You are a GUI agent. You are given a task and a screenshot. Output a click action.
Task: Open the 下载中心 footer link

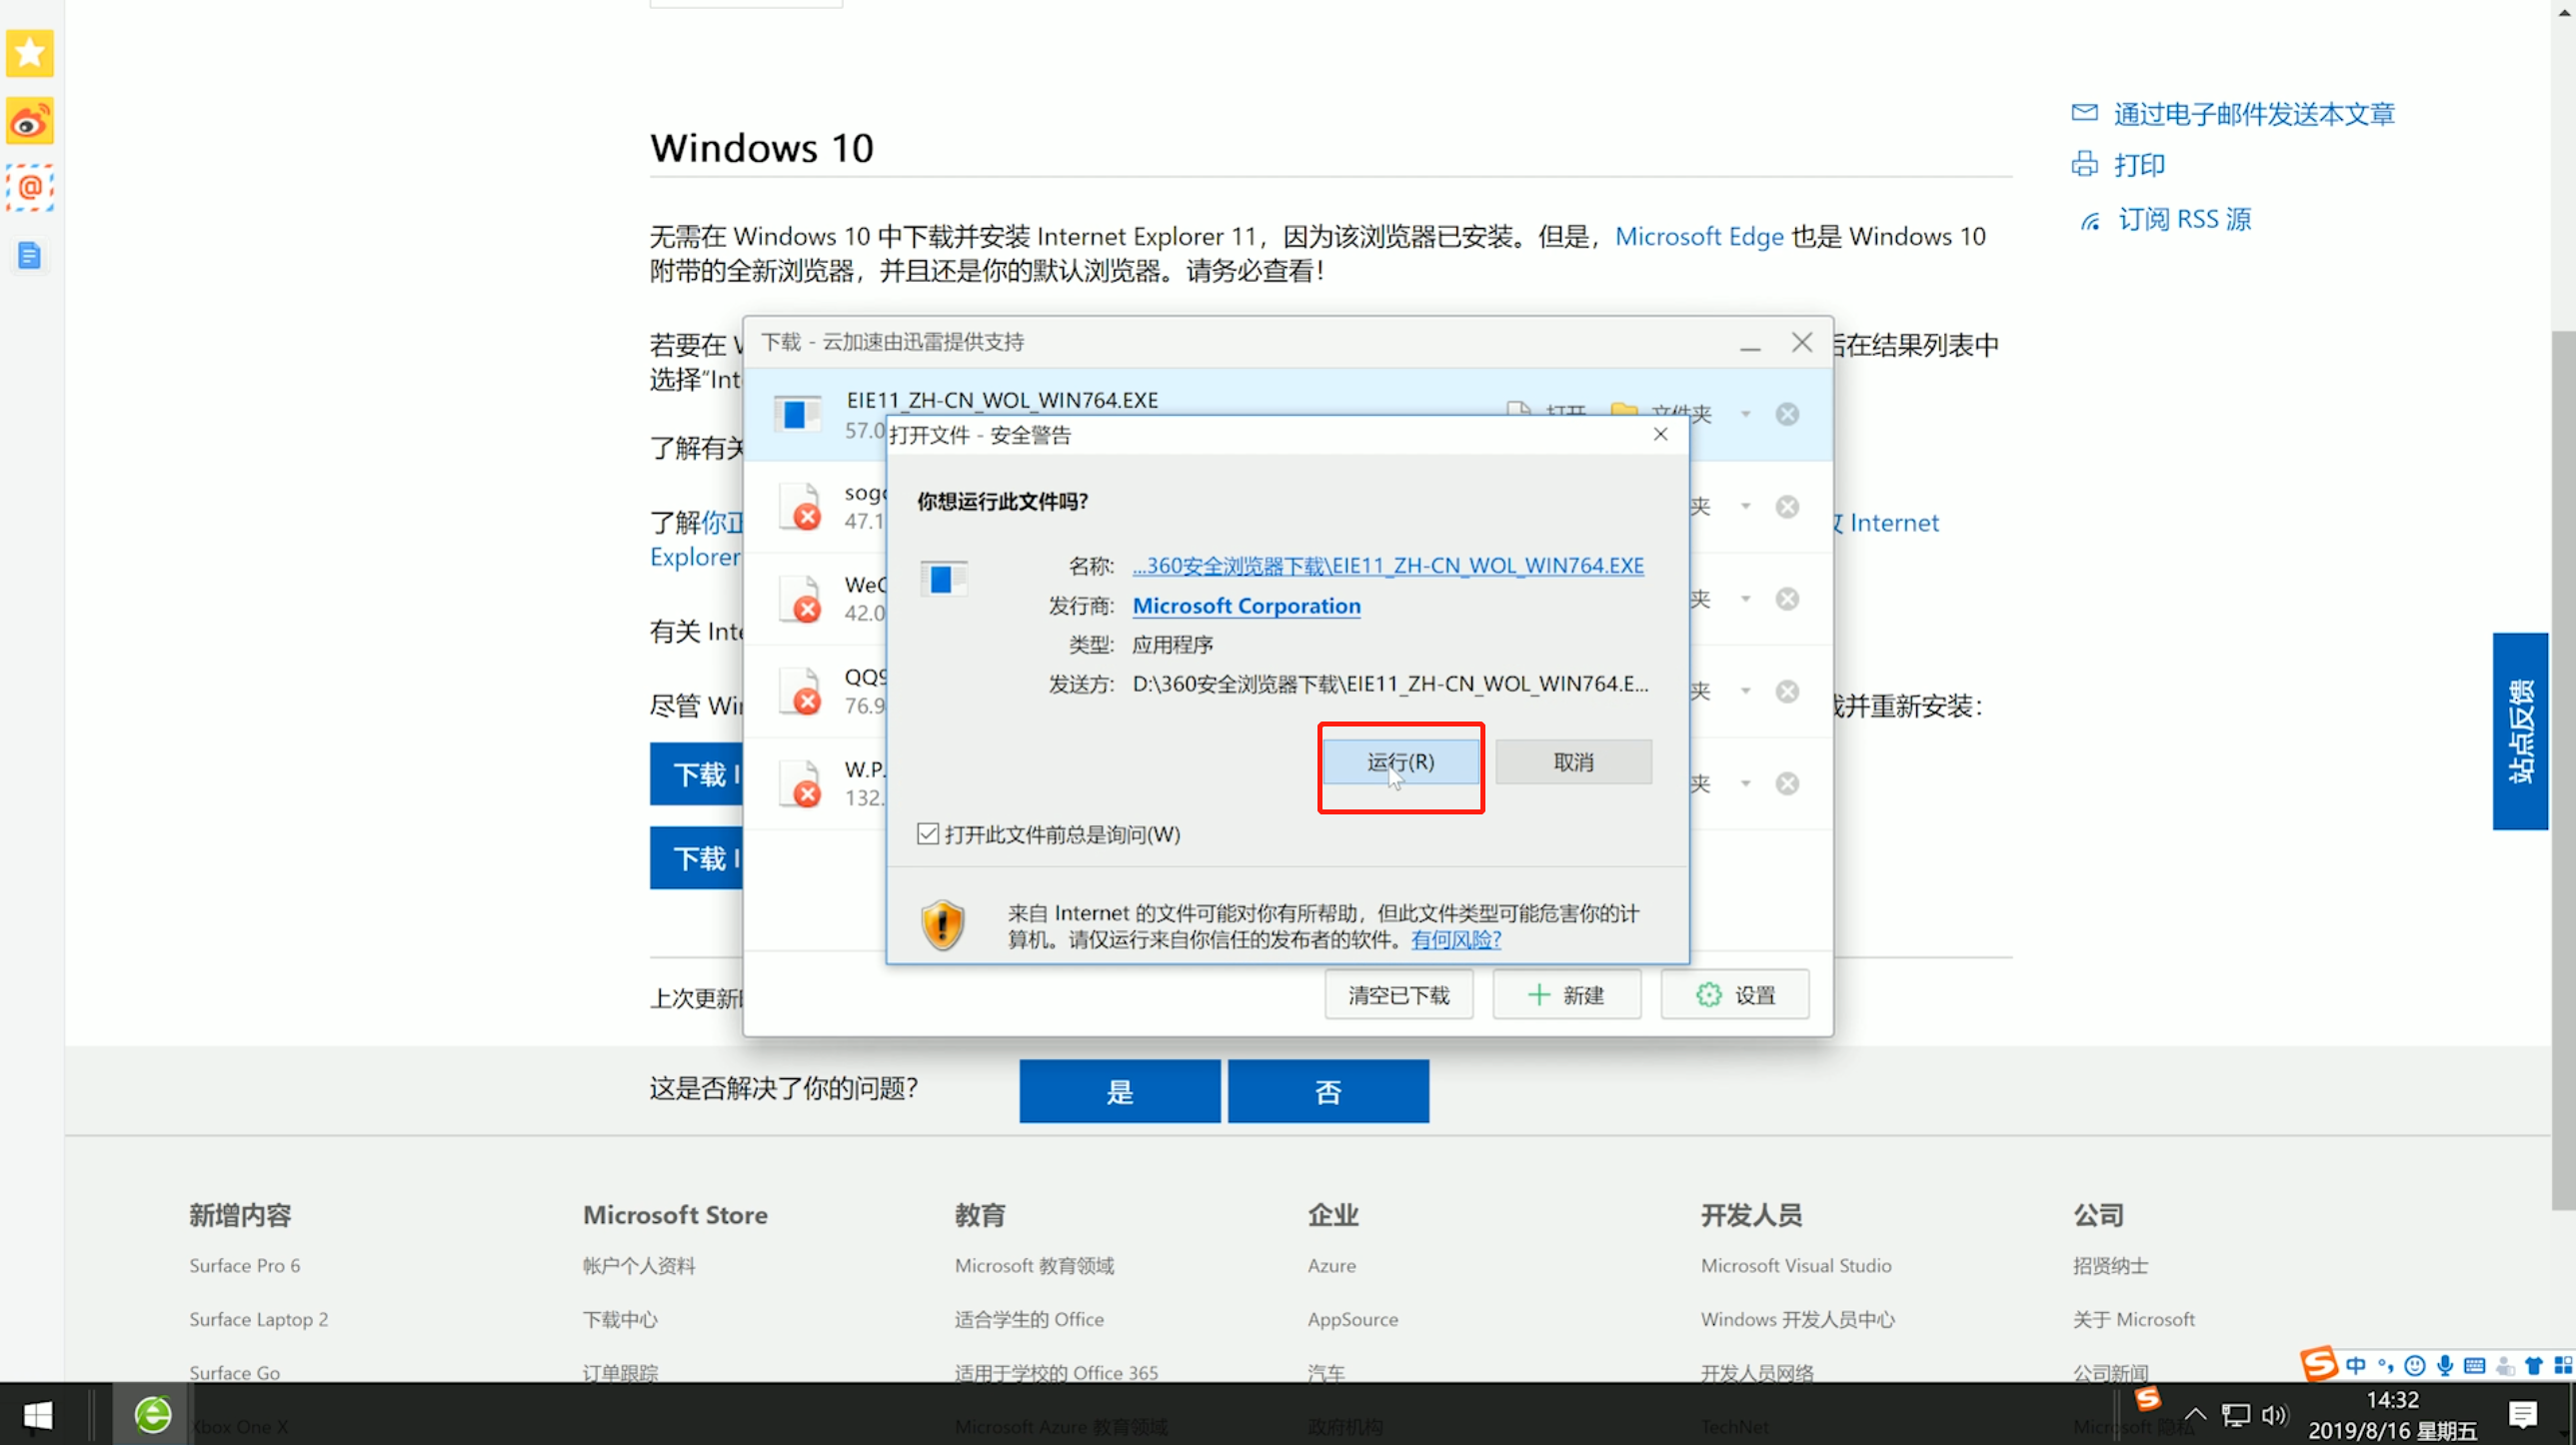pos(620,1319)
